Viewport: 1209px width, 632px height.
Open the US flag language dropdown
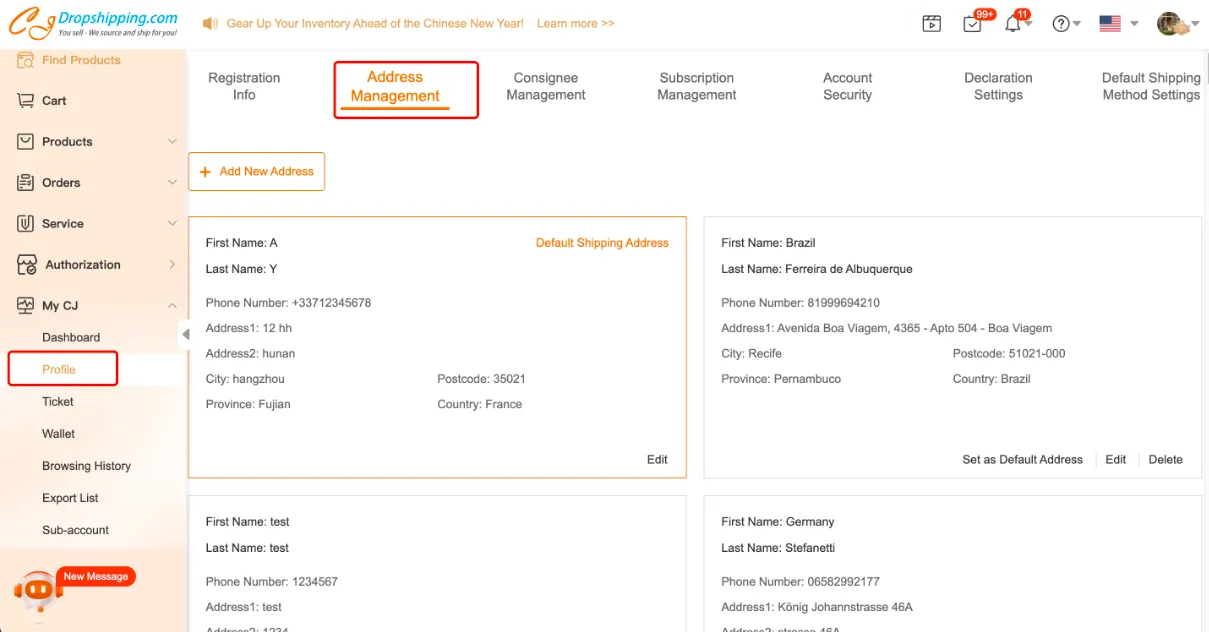coord(1118,24)
